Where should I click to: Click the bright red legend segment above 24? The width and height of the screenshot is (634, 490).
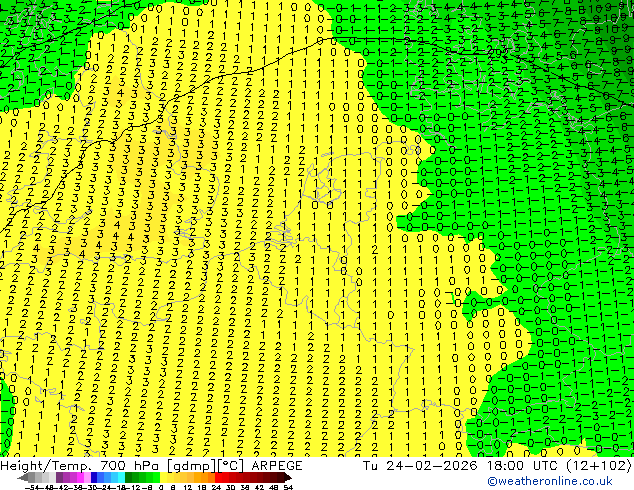218,477
